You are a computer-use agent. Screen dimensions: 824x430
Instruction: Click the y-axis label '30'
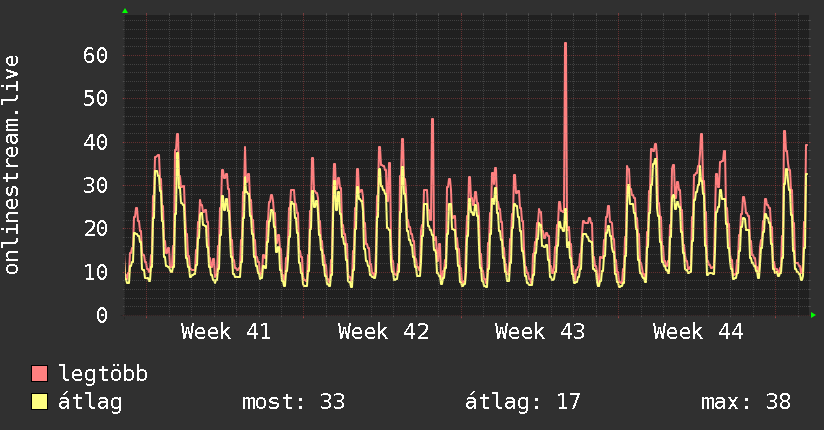(95, 185)
